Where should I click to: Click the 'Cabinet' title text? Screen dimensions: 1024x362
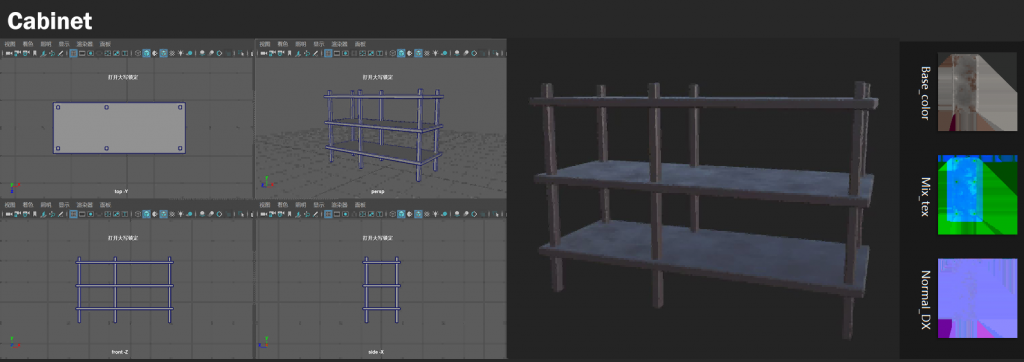(x=50, y=21)
